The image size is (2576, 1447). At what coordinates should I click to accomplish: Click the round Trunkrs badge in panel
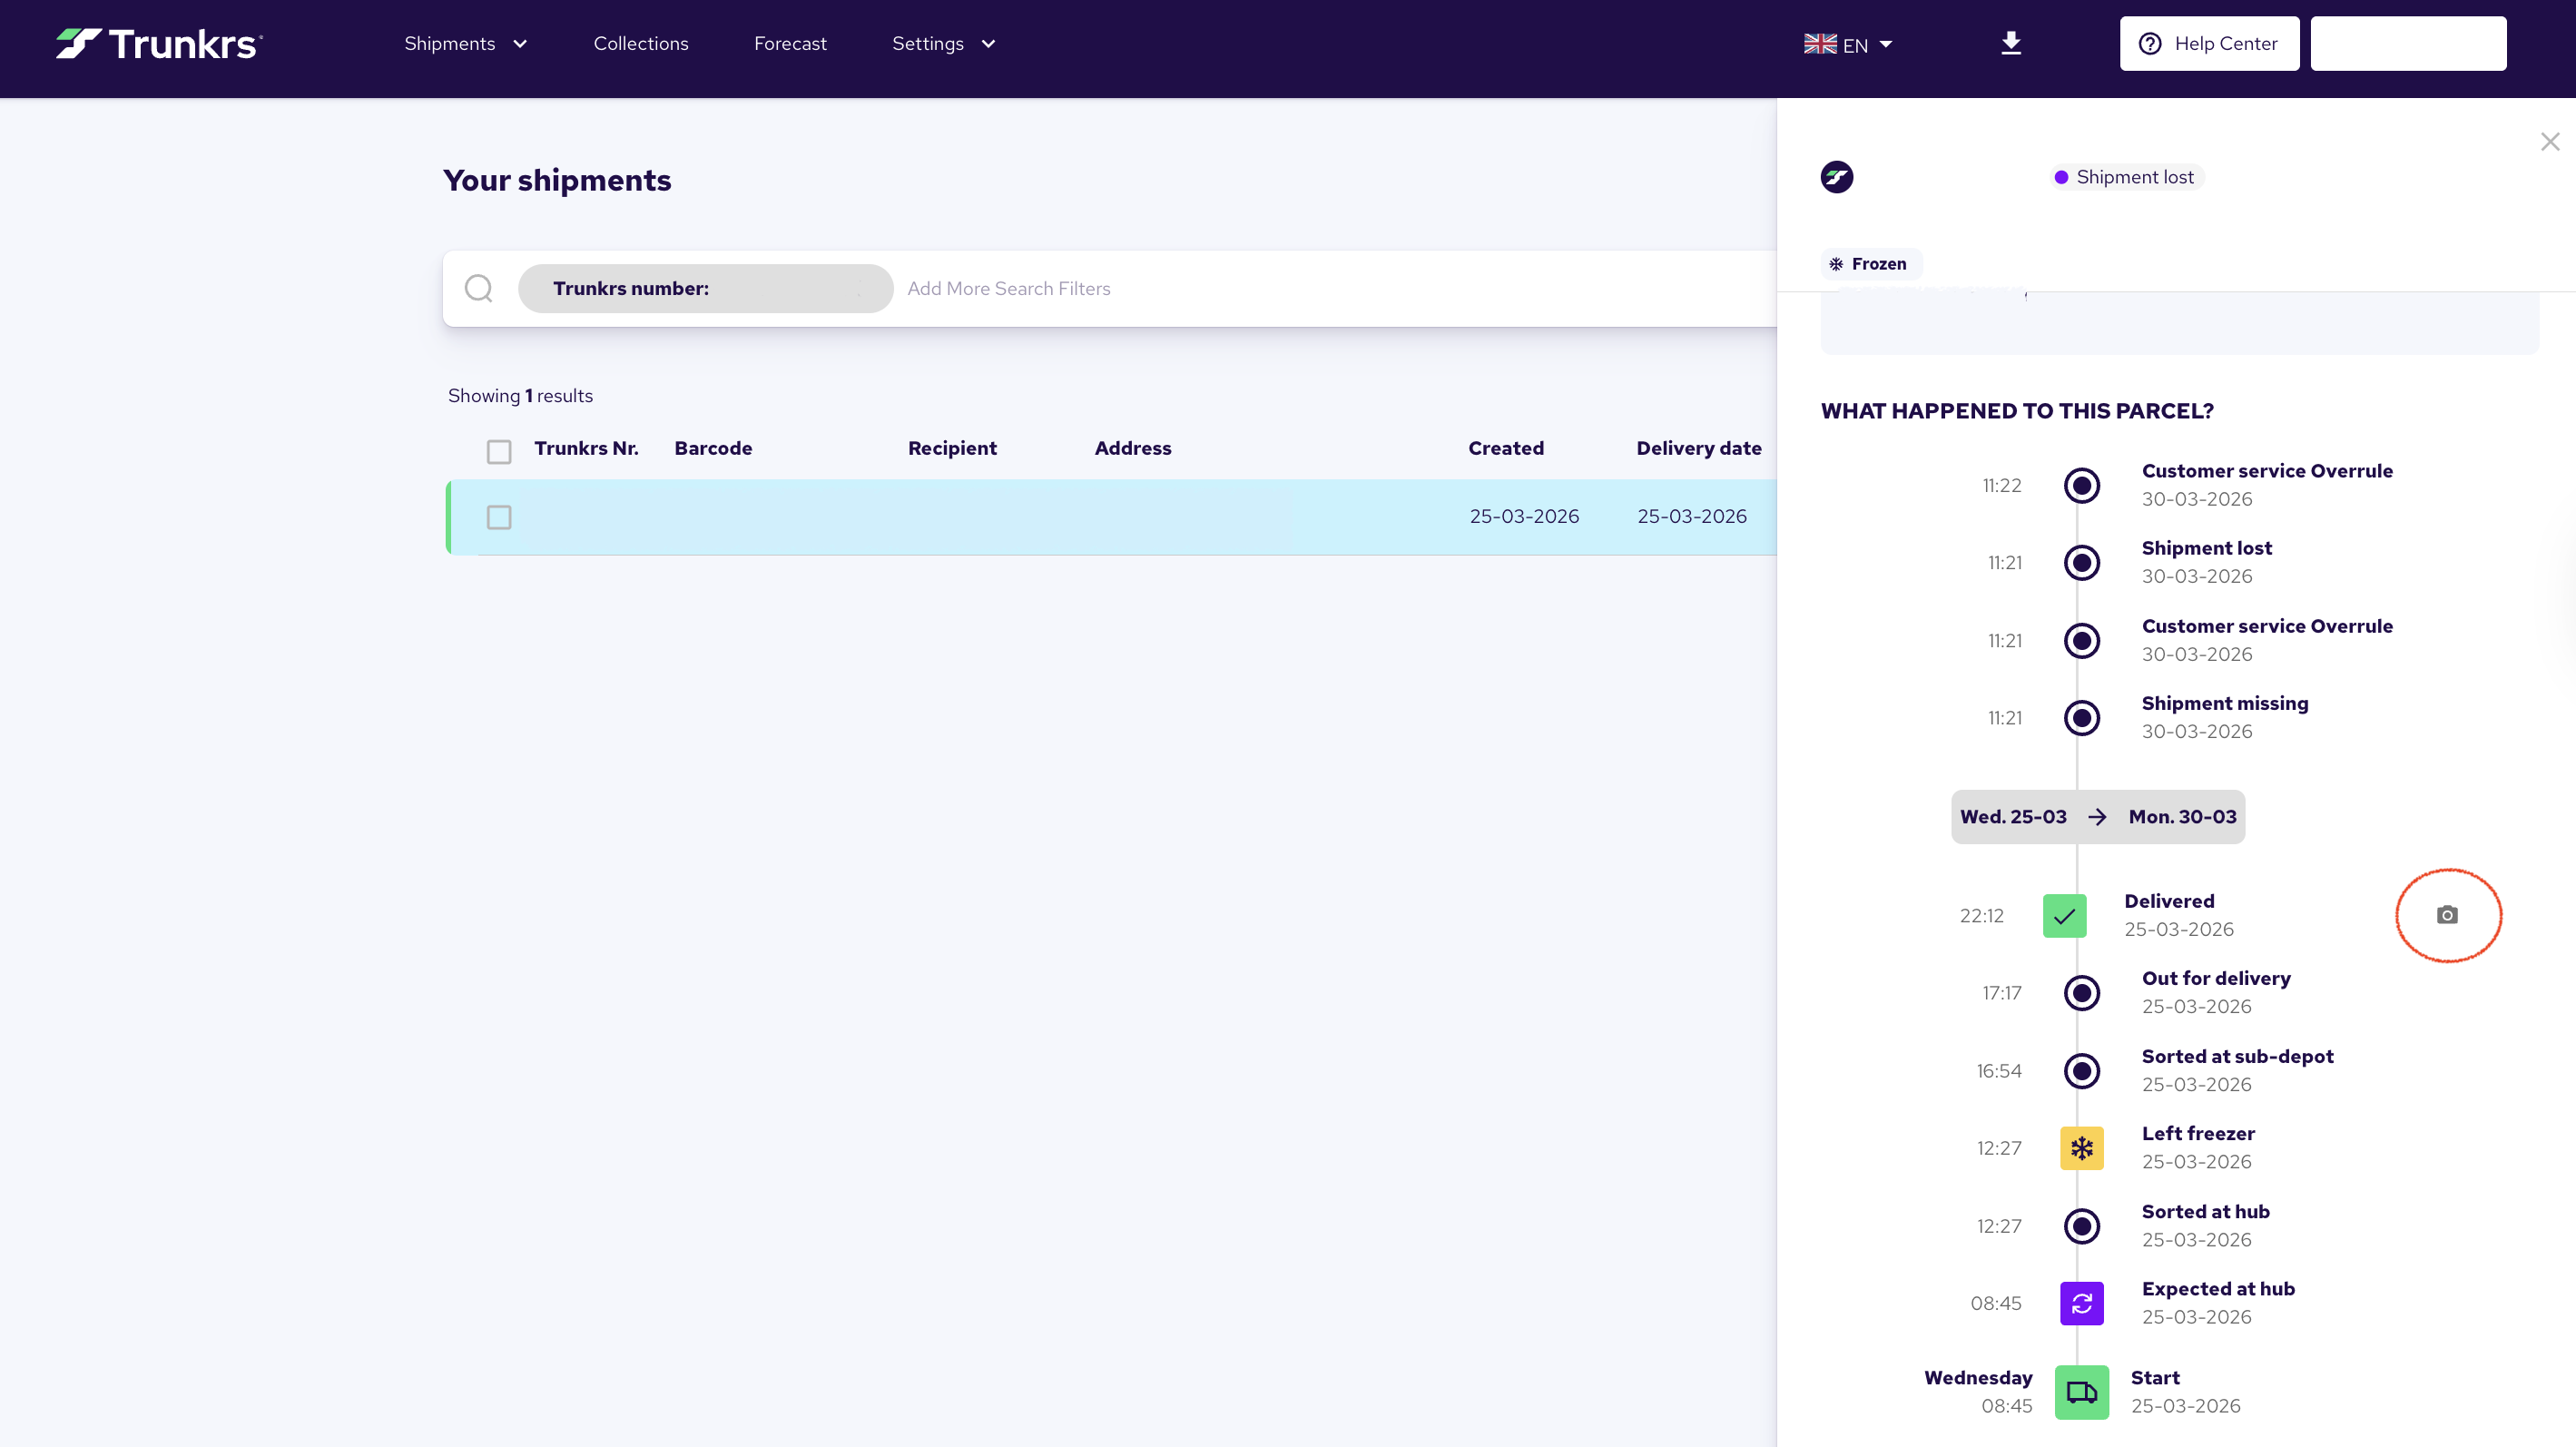1837,177
